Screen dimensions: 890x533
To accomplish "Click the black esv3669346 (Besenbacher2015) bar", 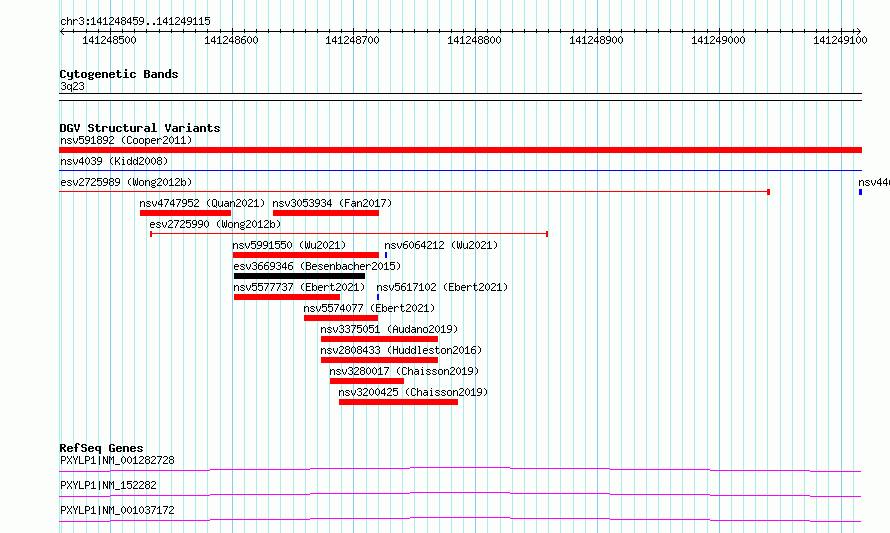I will pyautogui.click(x=299, y=276).
